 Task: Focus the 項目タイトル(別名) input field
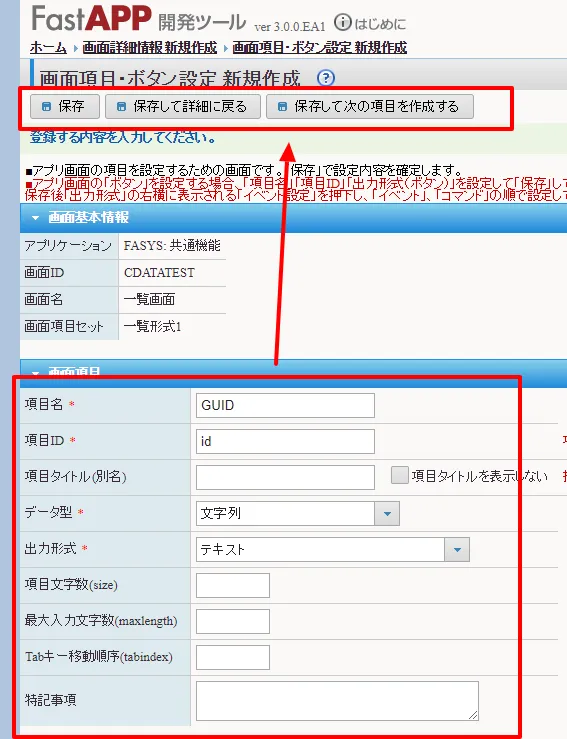[285, 477]
